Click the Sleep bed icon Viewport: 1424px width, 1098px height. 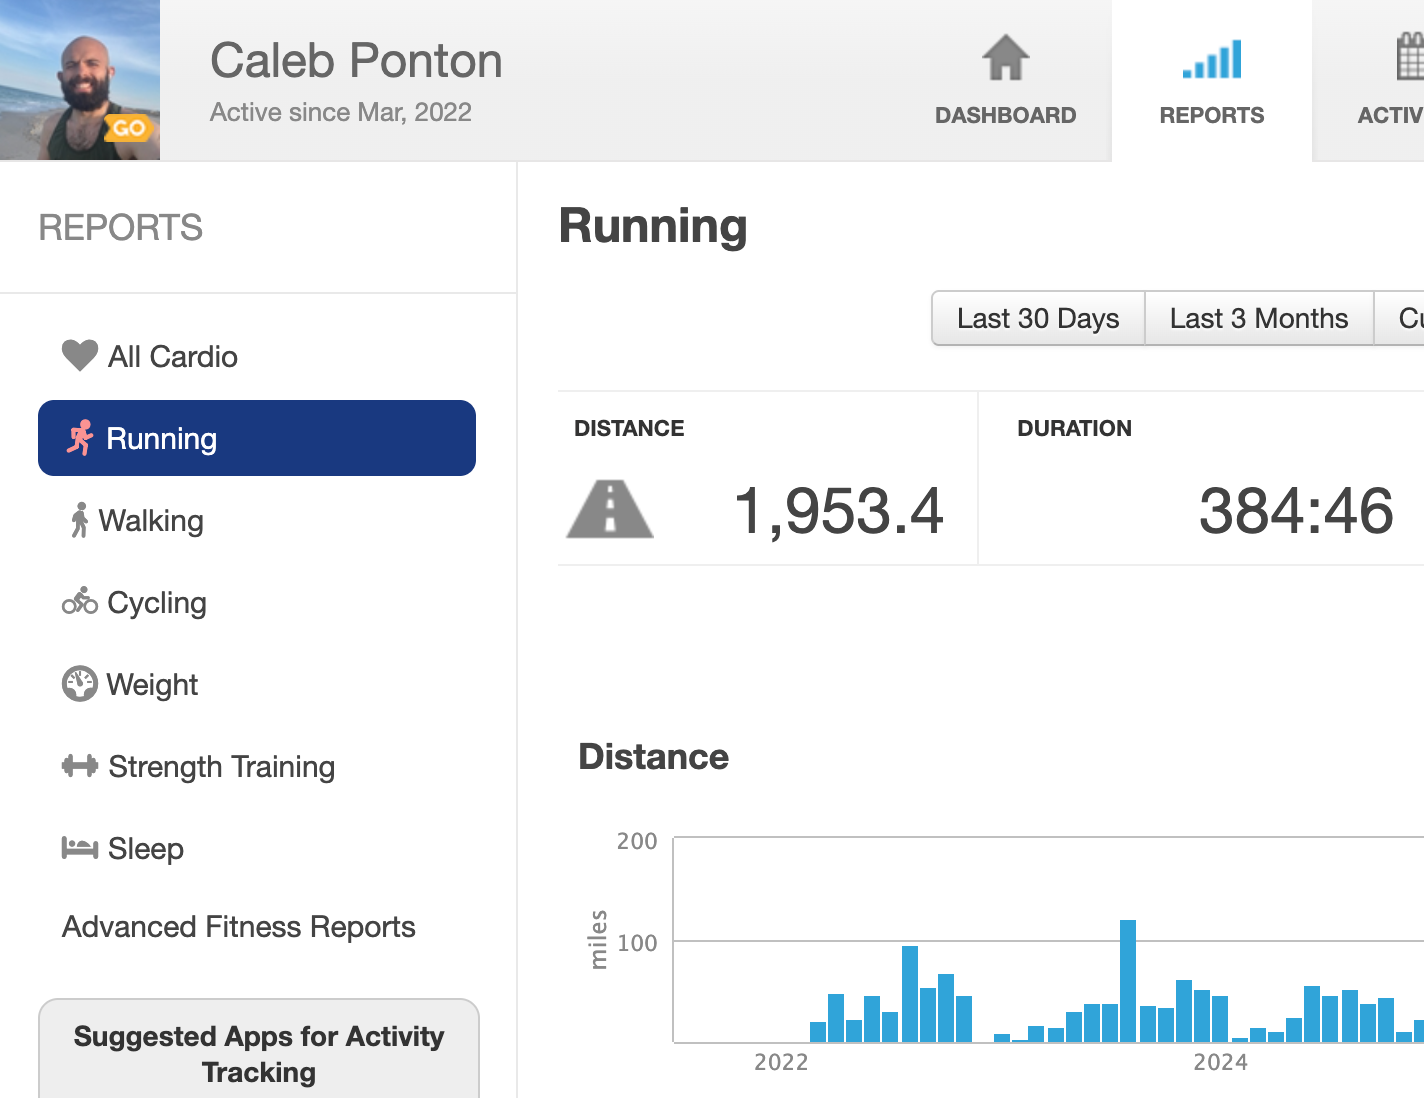[80, 848]
